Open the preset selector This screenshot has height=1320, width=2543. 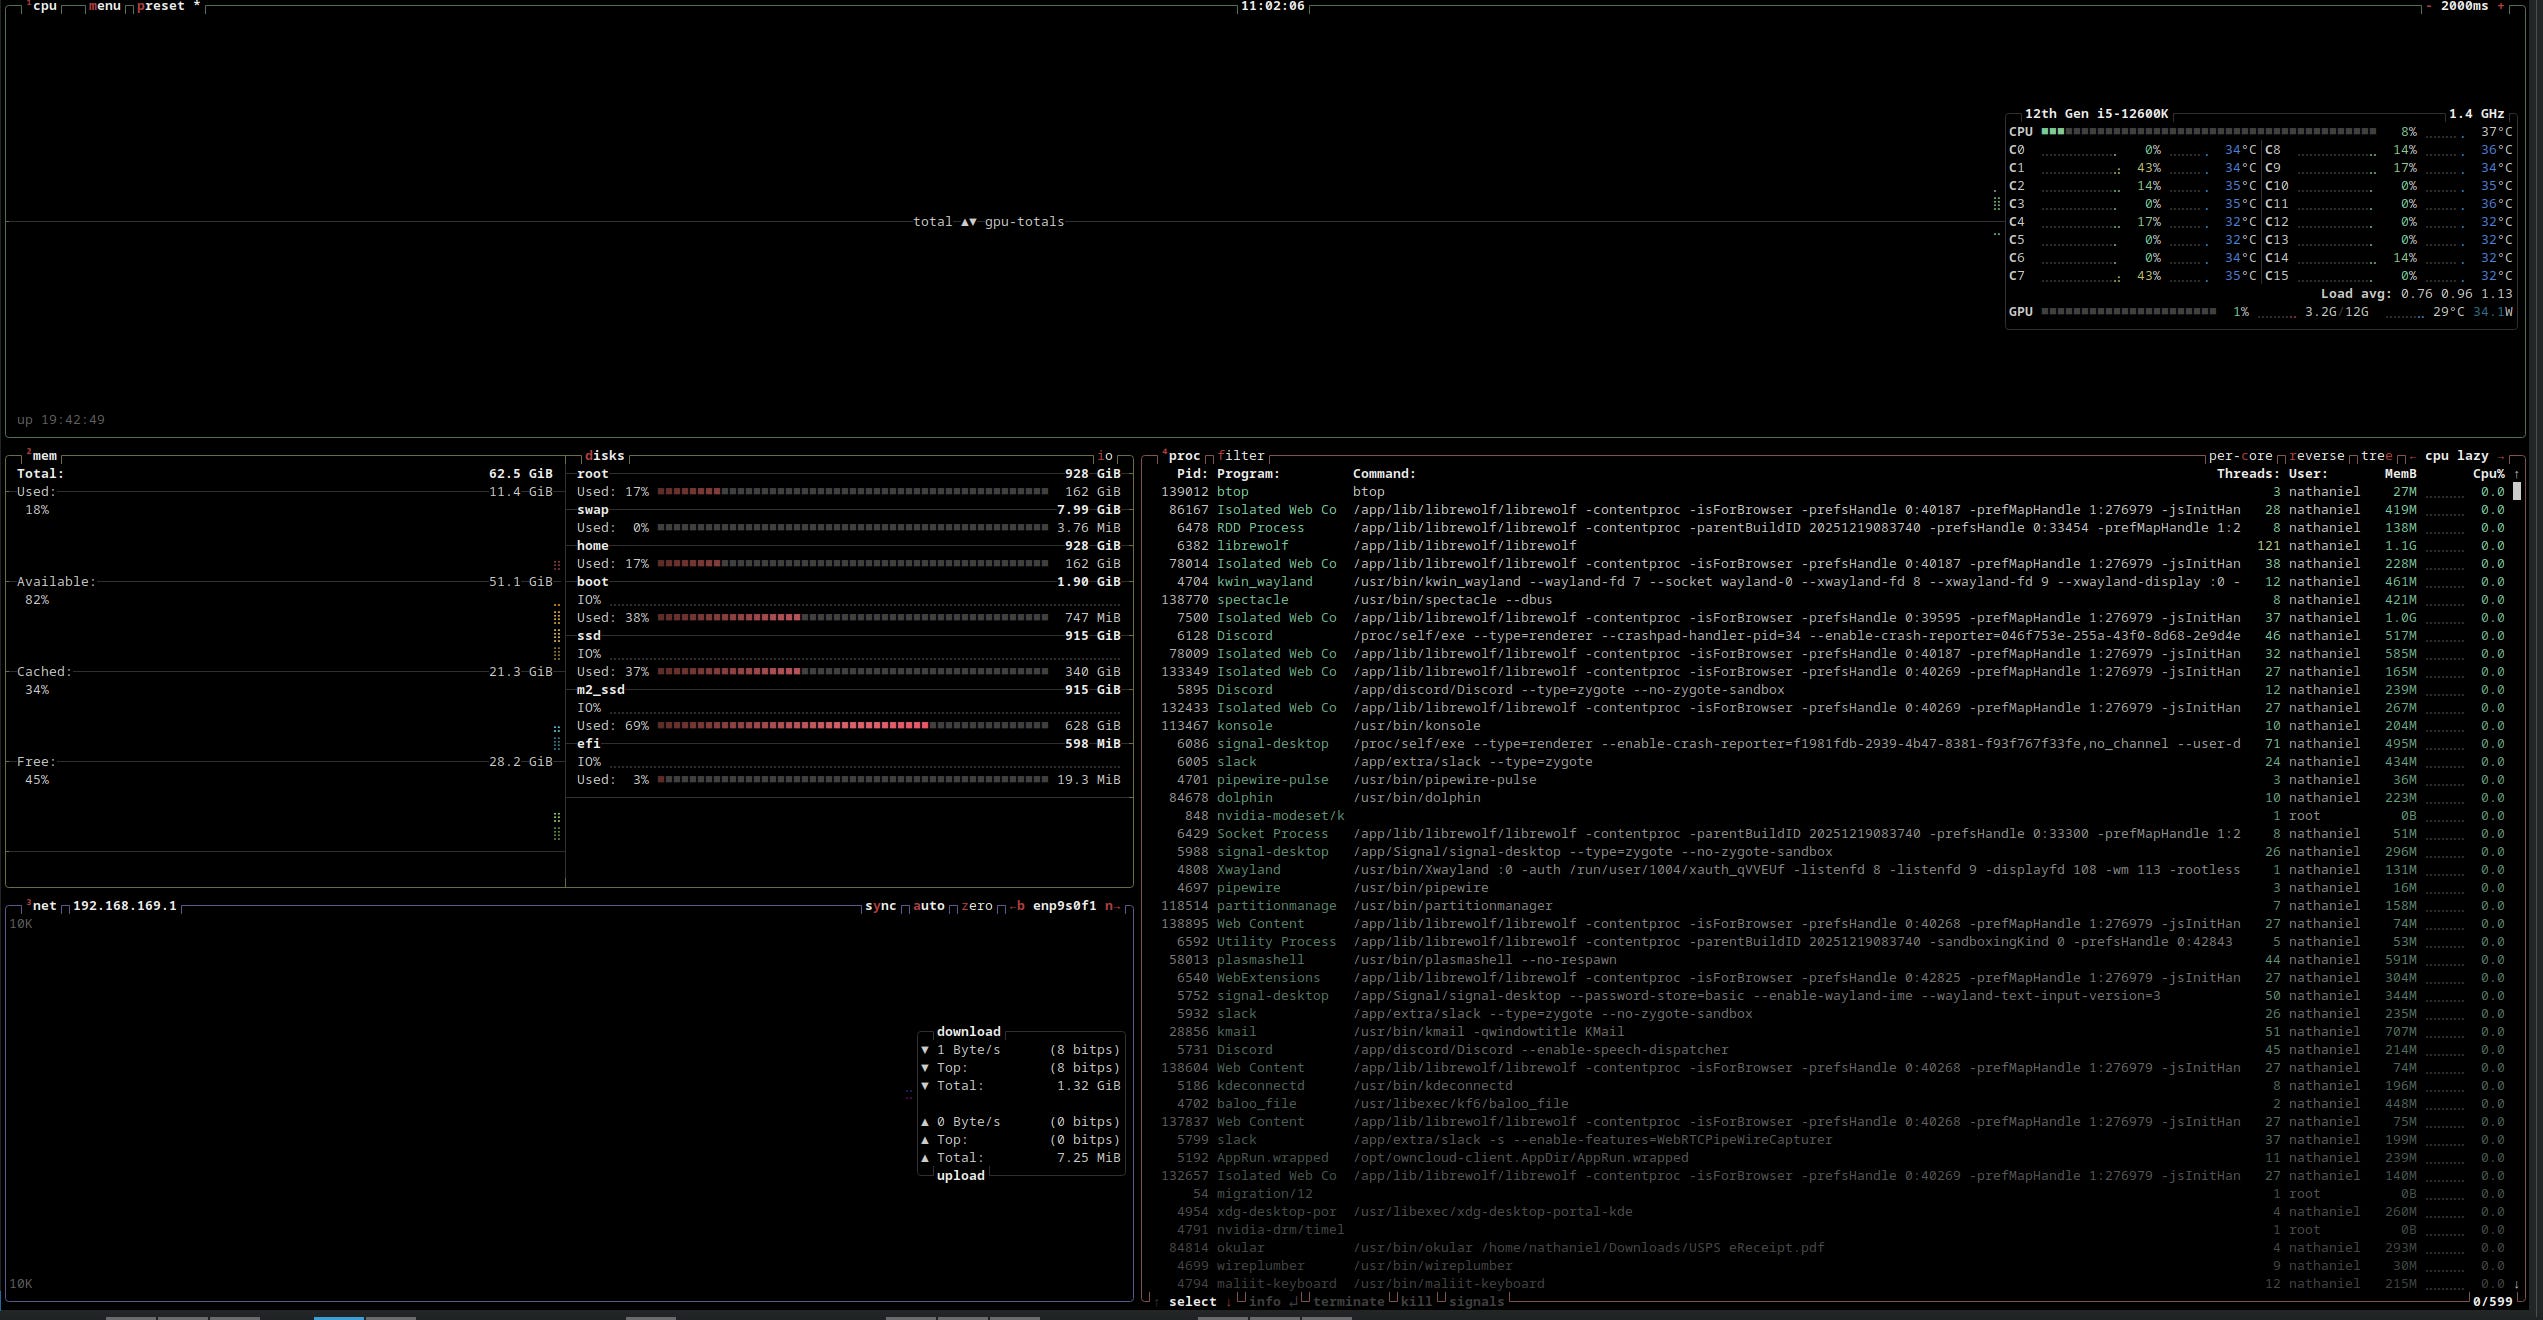(x=161, y=6)
